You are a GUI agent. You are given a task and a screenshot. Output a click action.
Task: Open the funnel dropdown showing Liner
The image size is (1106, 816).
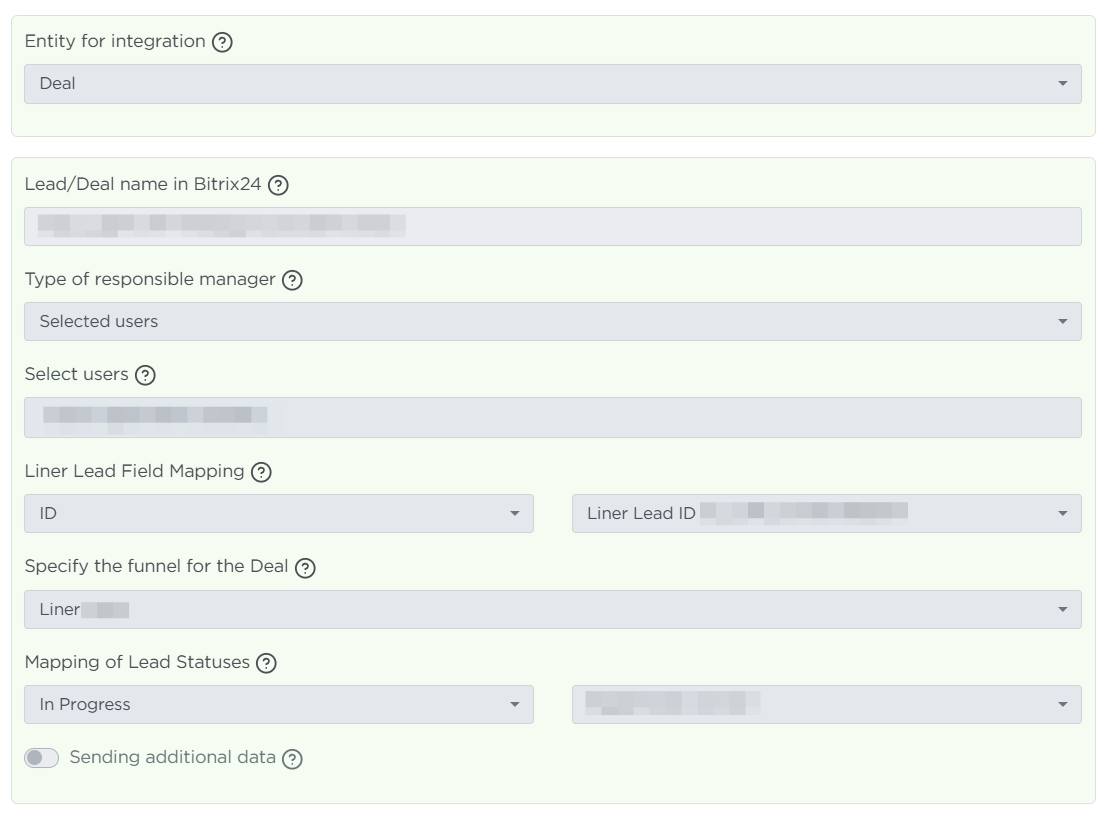[x=552, y=609]
